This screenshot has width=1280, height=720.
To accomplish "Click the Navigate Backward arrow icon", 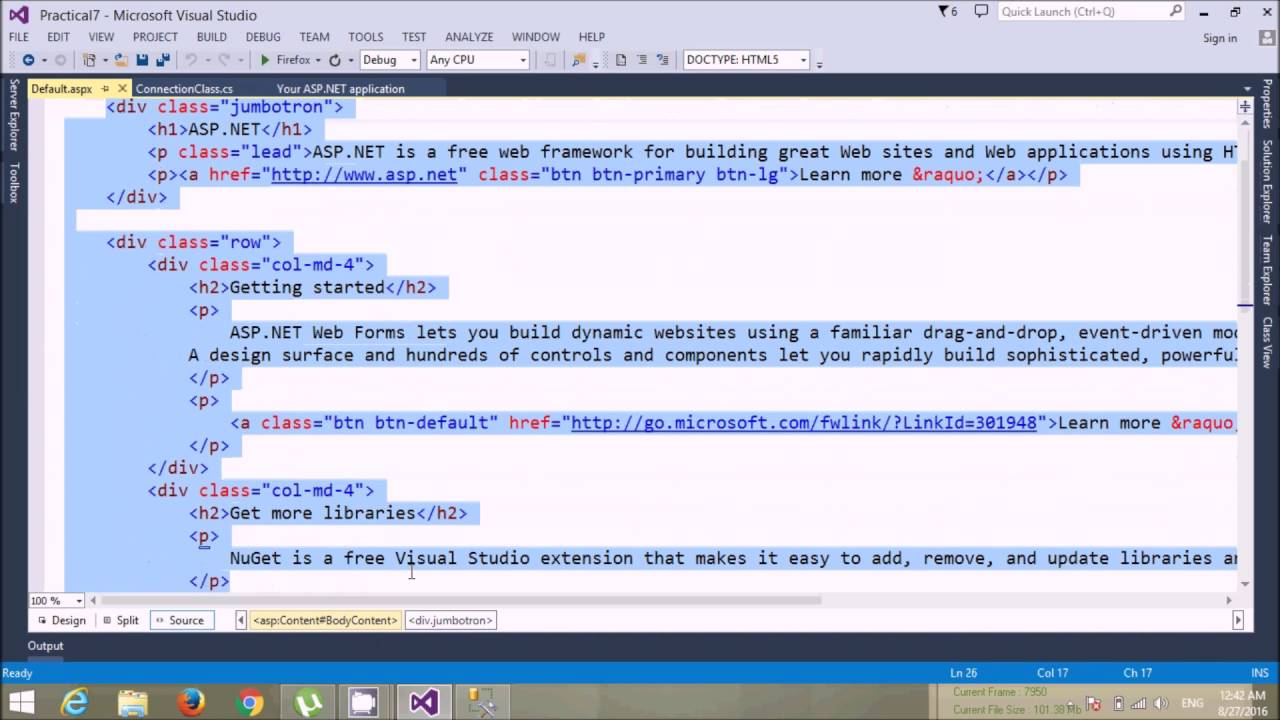I will pyautogui.click(x=28, y=60).
